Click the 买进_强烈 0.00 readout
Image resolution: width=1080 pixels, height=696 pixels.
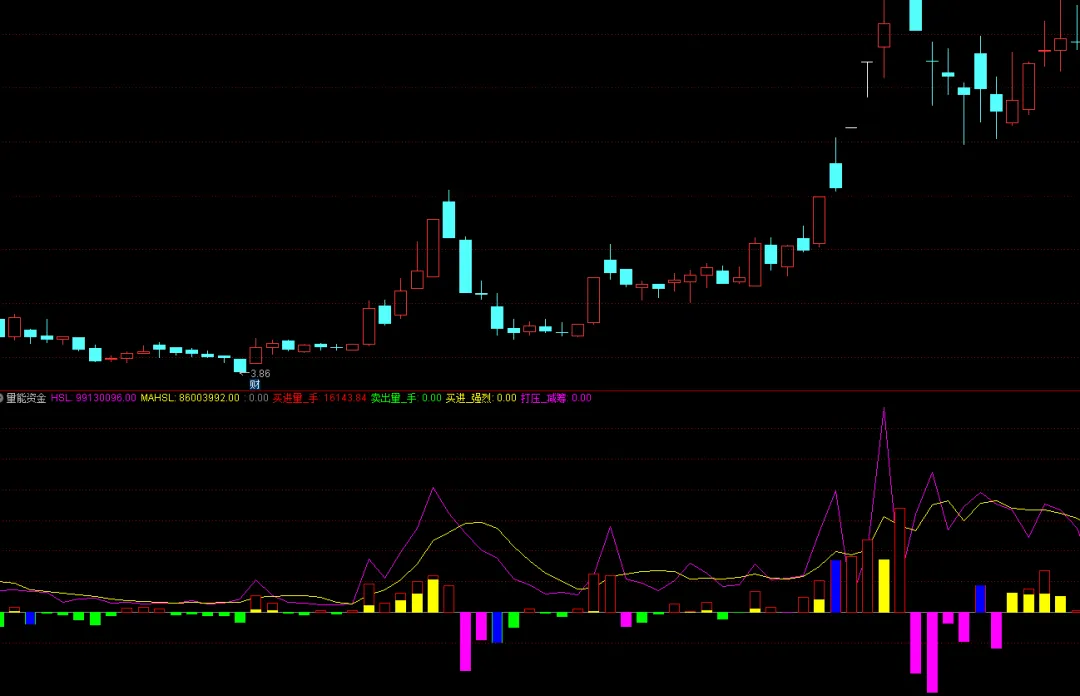pos(481,398)
